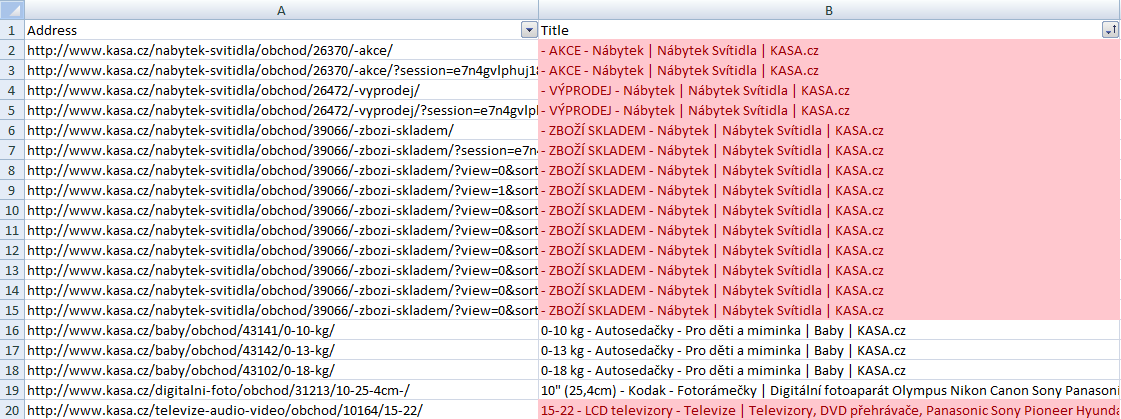The width and height of the screenshot is (1121, 419).
Task: Select 0-13 kg Autosedačky title cell
Action: coord(829,350)
